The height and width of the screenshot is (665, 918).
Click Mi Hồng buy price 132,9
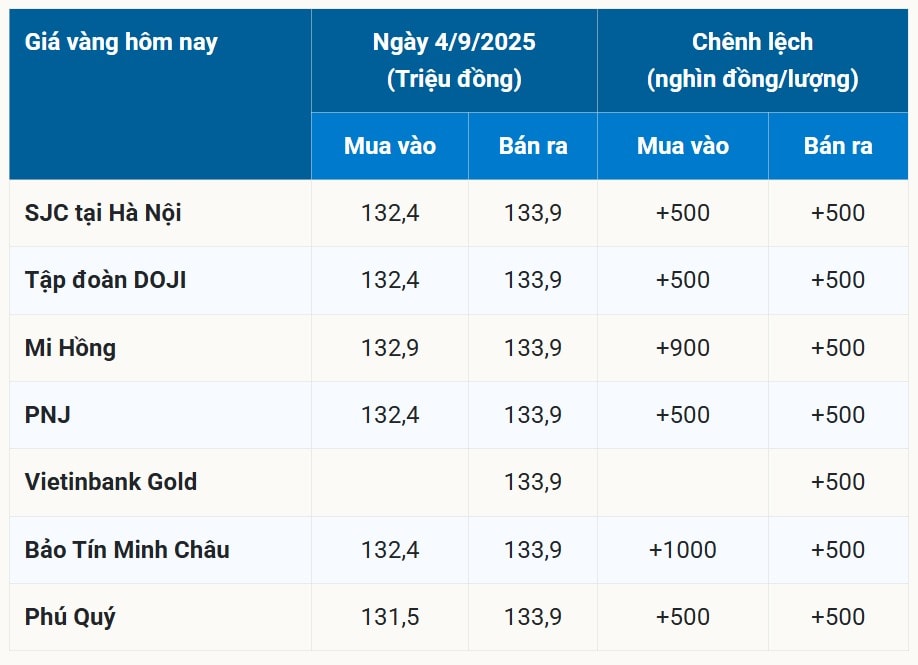pos(390,348)
